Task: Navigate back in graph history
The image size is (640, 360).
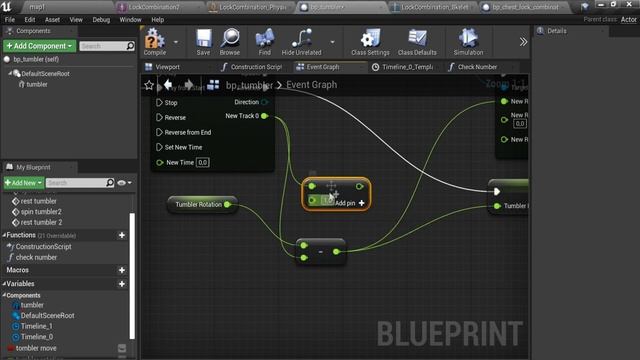Action: pyautogui.click(x=168, y=85)
